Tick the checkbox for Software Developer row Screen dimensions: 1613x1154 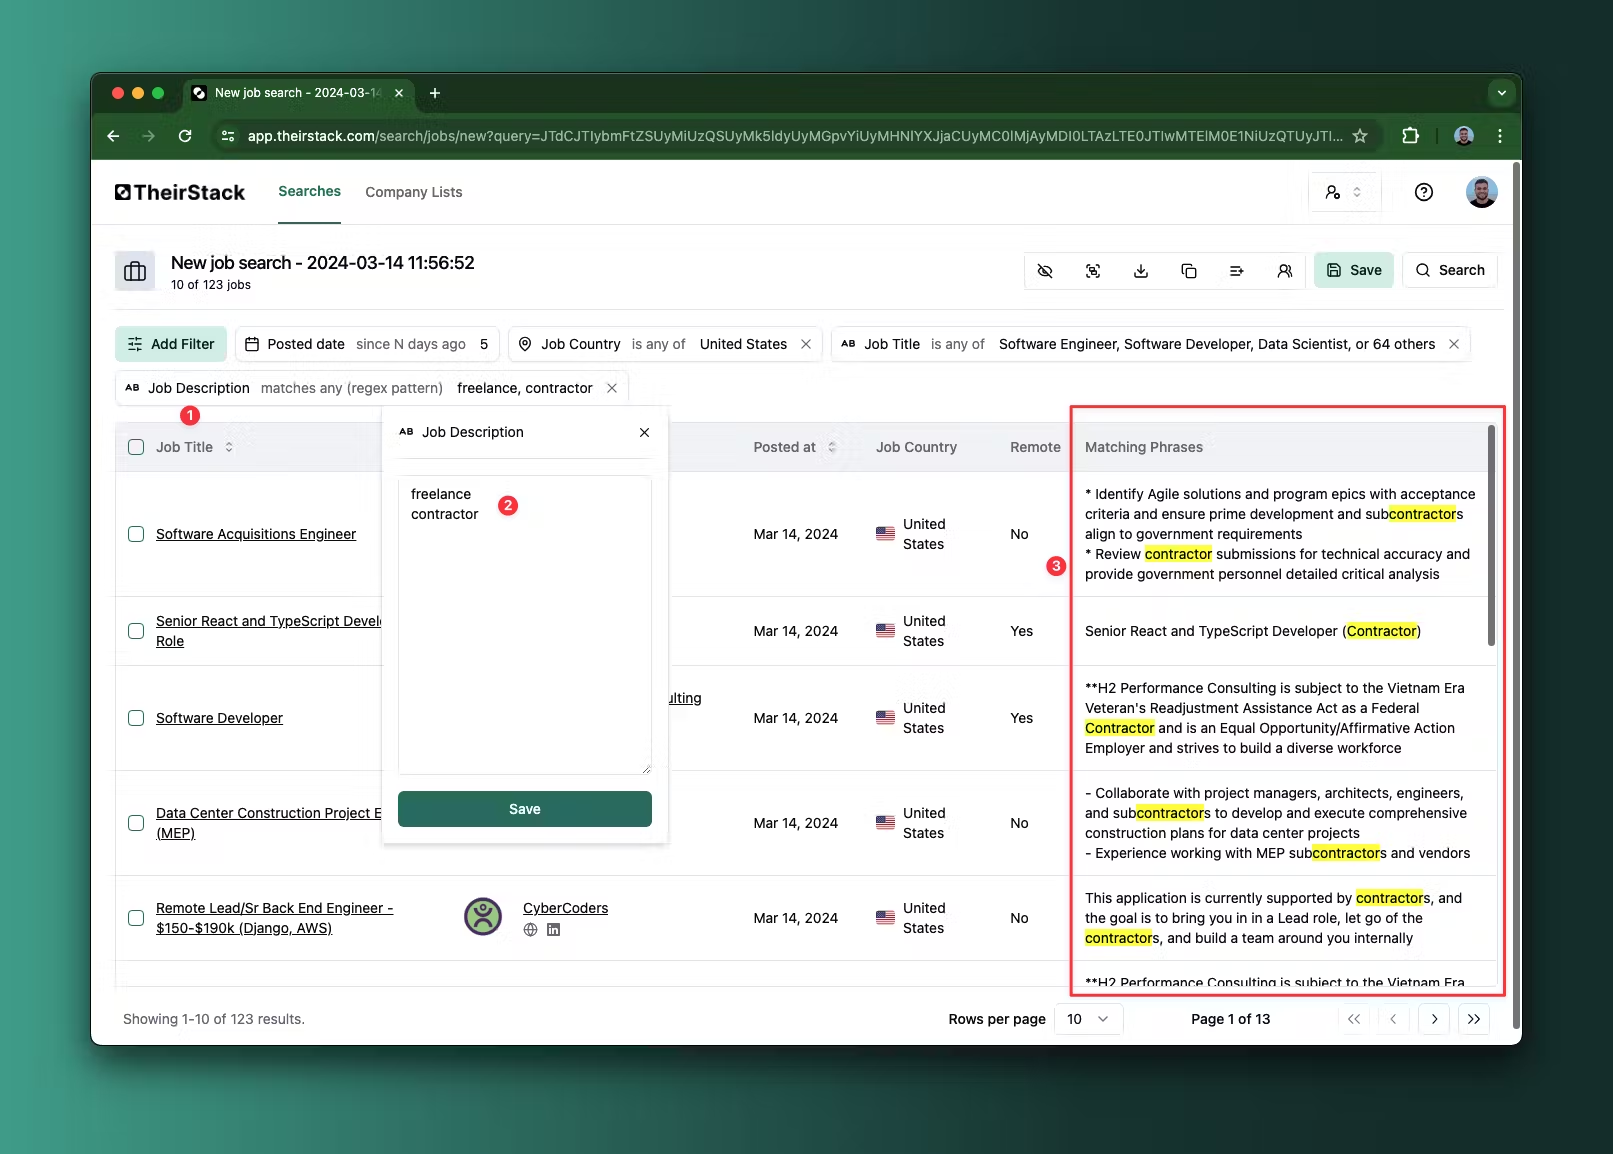(136, 718)
